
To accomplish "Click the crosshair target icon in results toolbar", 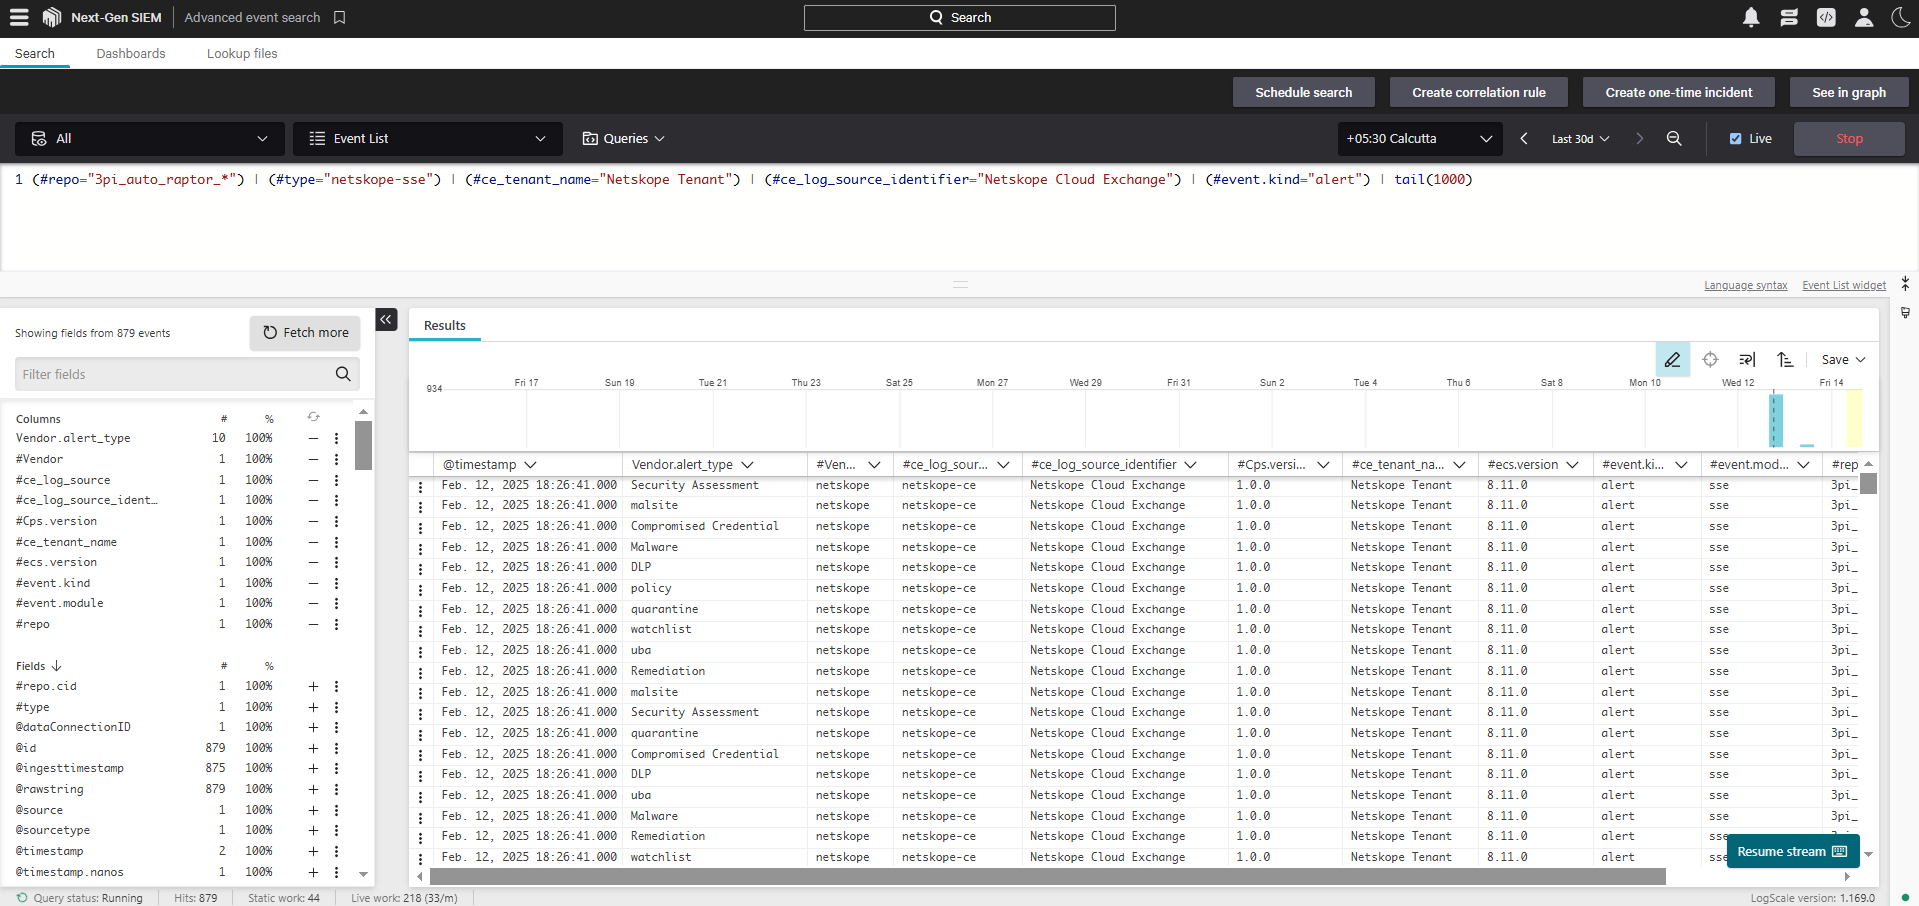I will coord(1710,359).
